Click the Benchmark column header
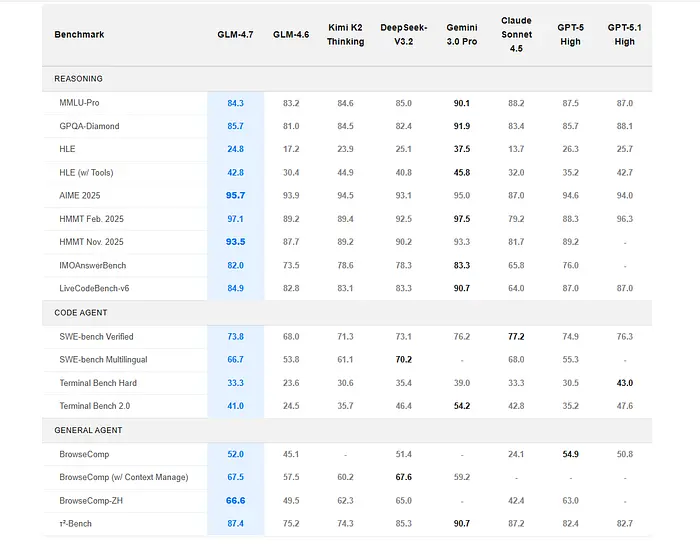This screenshot has height=545, width=700. 79,35
